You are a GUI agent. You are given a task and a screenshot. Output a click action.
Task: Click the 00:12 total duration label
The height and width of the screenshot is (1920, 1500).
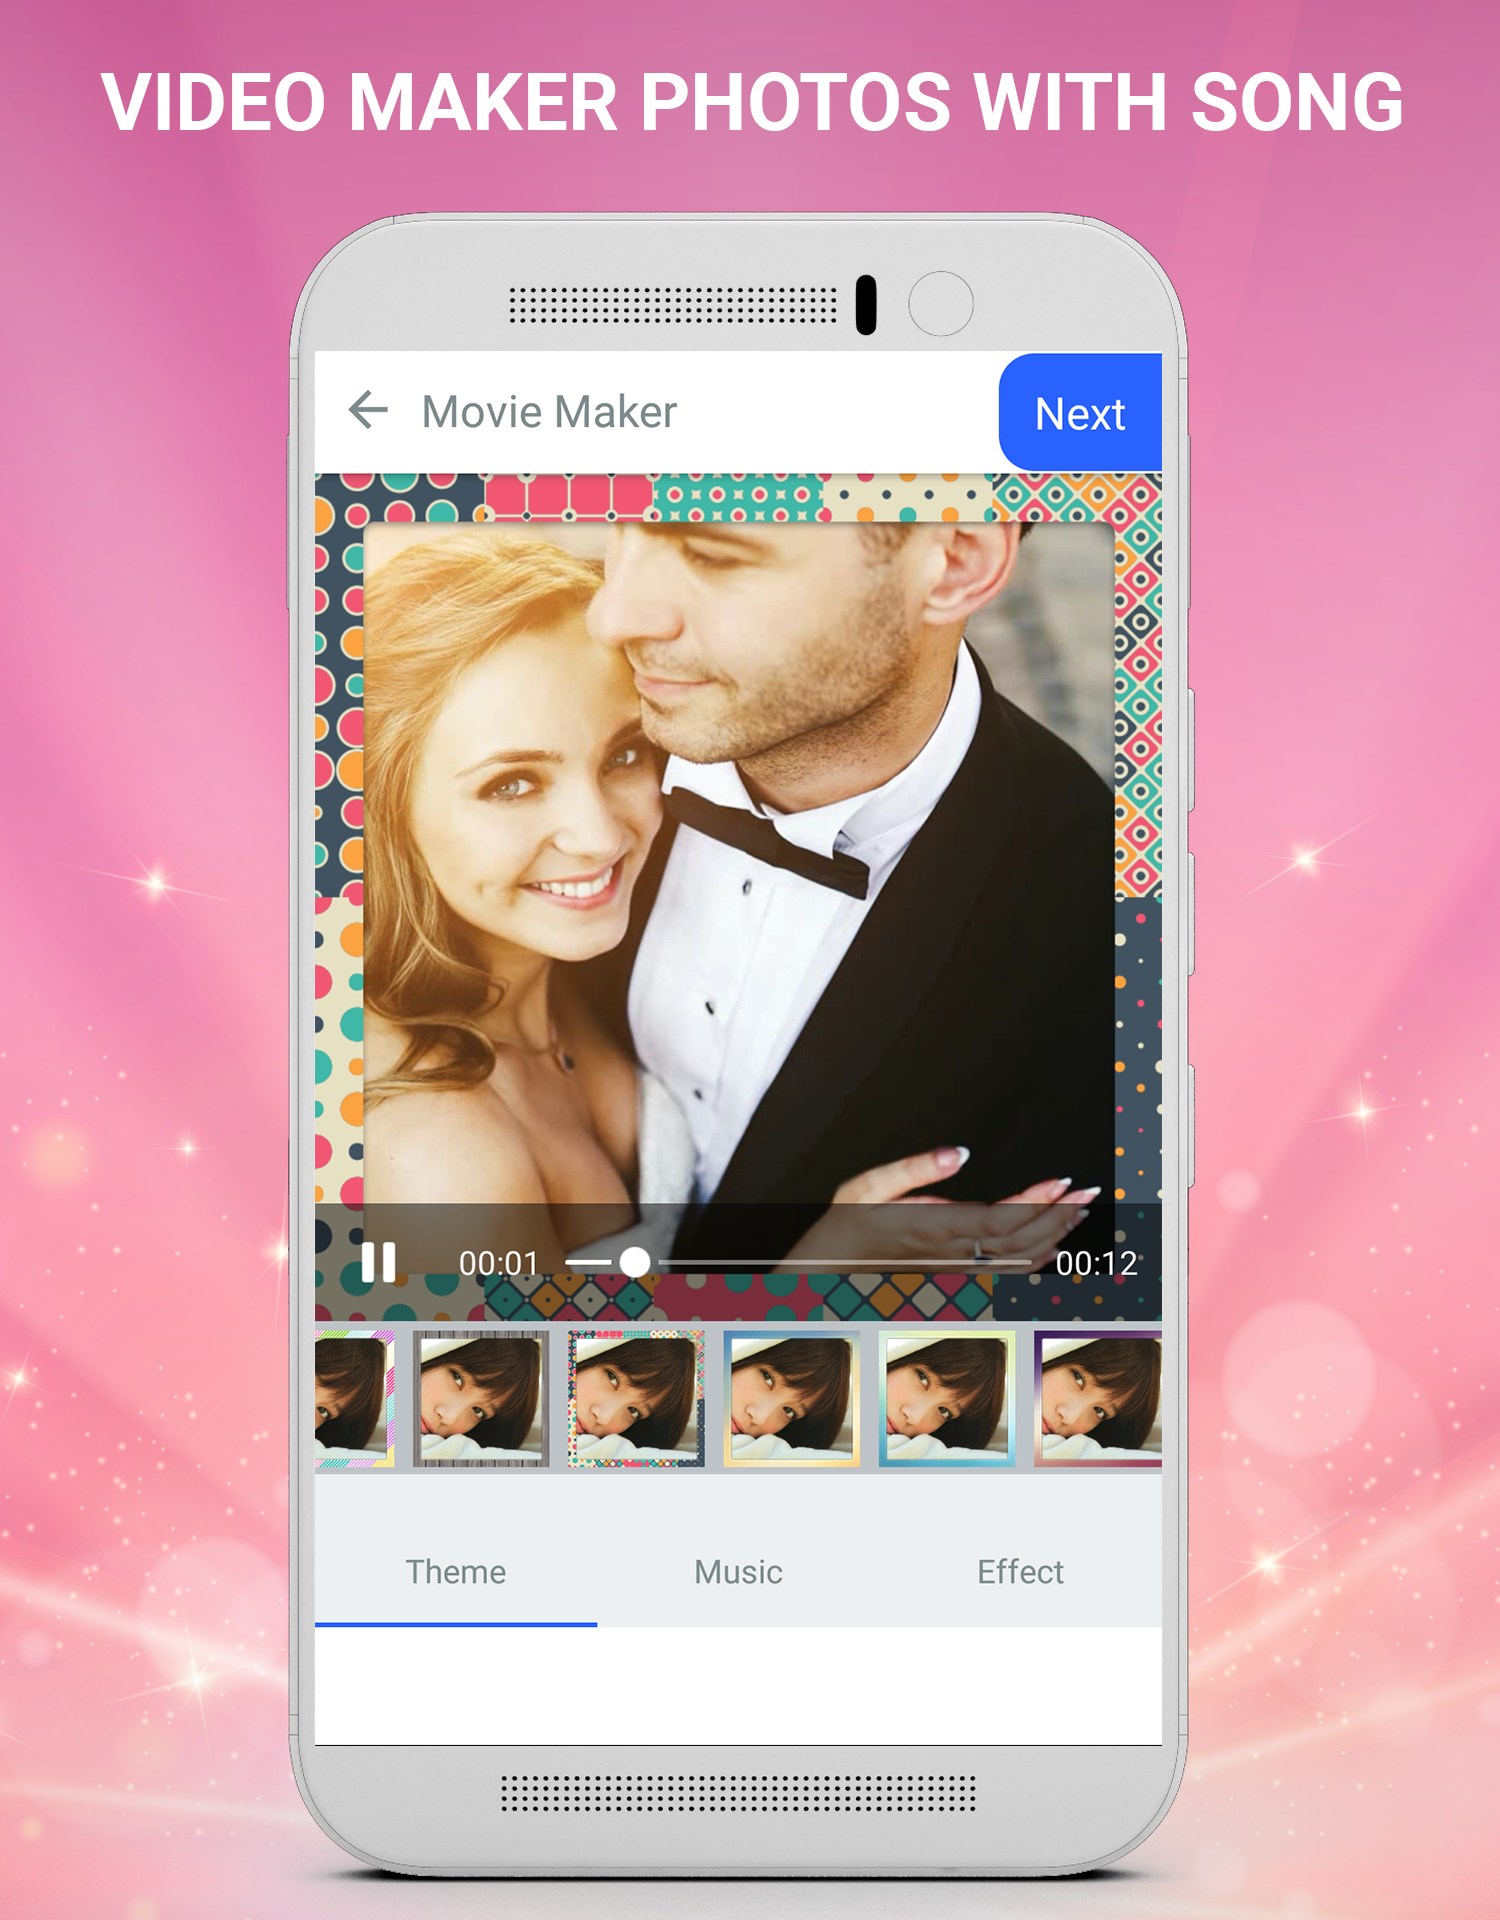(1096, 1264)
